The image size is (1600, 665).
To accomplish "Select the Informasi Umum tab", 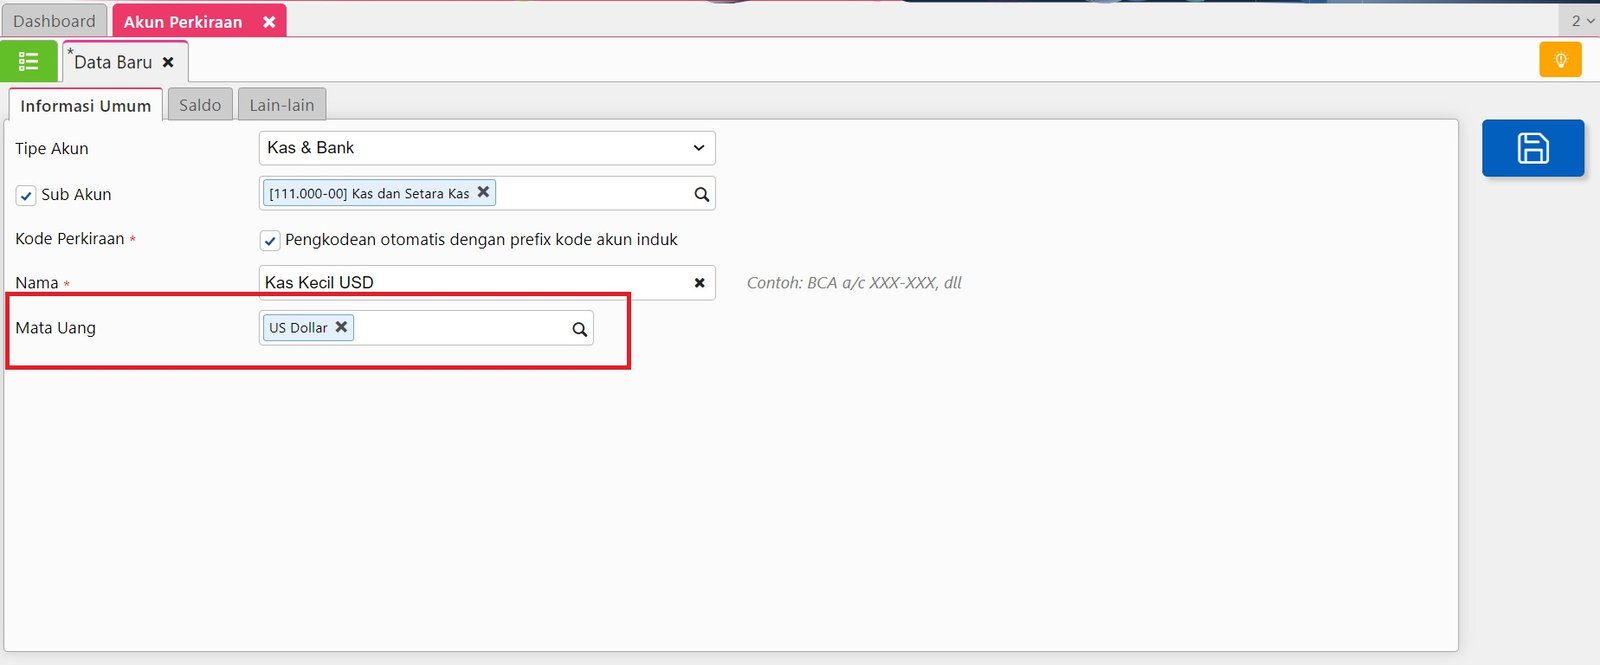I will [85, 105].
